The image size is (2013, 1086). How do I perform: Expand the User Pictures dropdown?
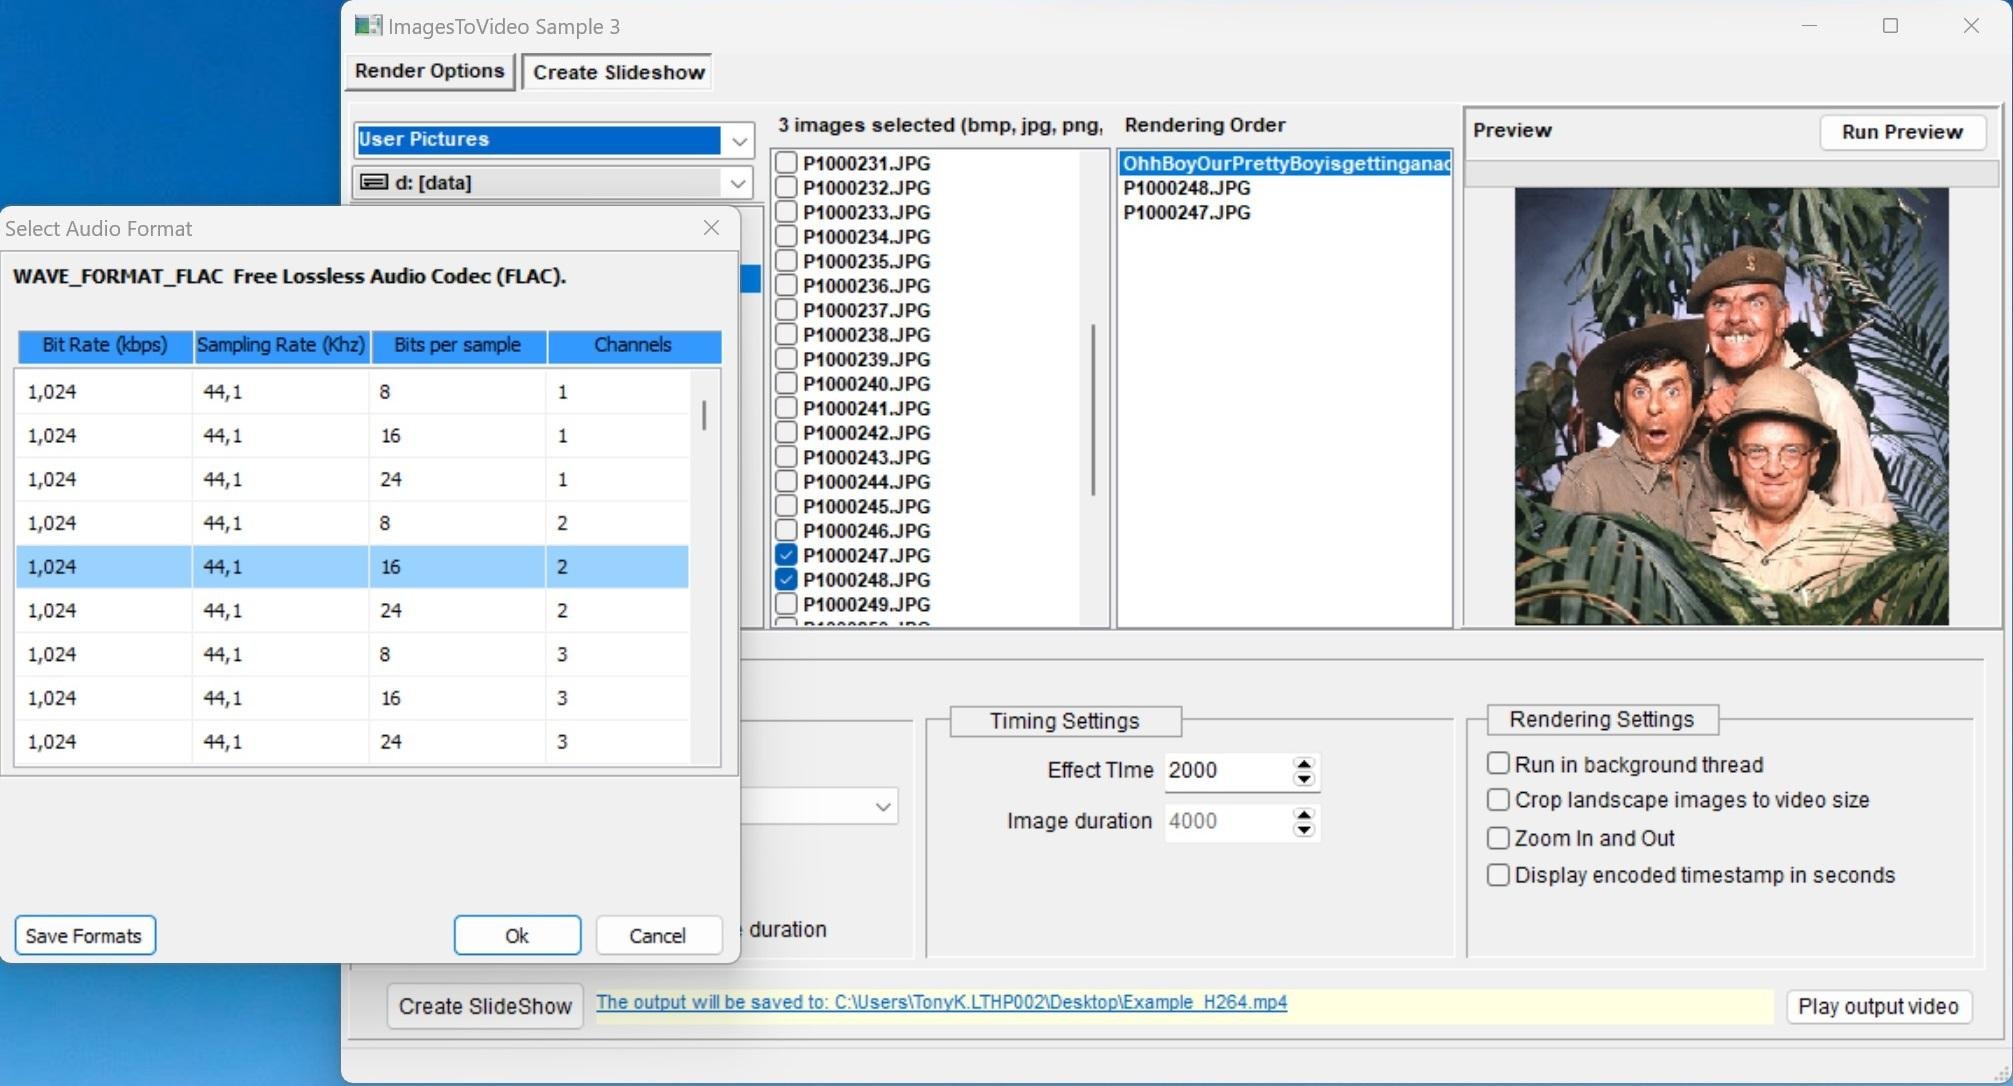point(738,140)
